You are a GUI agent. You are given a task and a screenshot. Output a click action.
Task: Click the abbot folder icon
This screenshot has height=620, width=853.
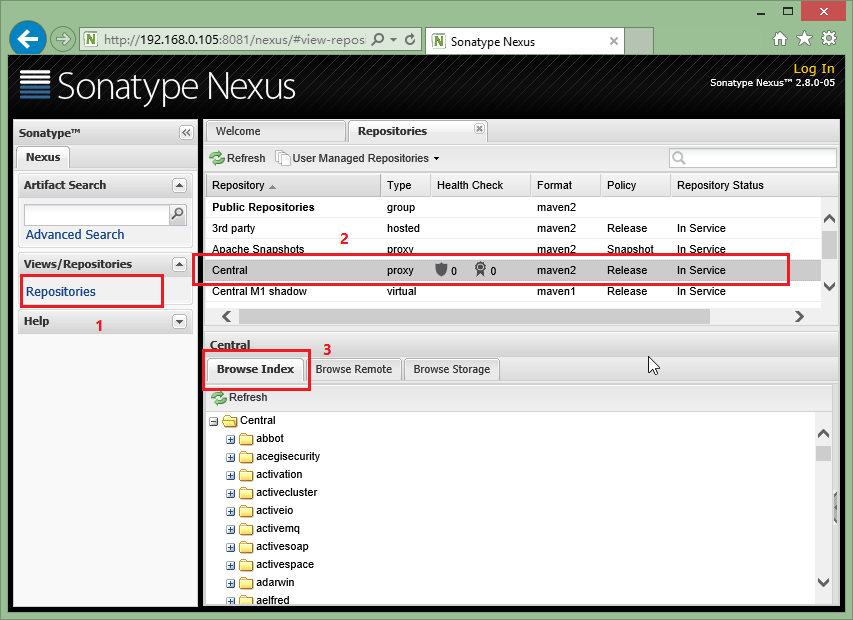point(246,439)
